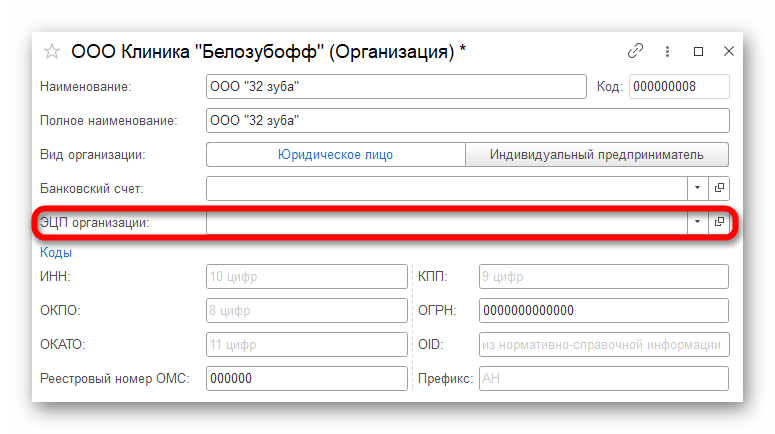This screenshot has width=775, height=434.
Task: Open the selected bank account record
Action: pyautogui.click(x=719, y=188)
